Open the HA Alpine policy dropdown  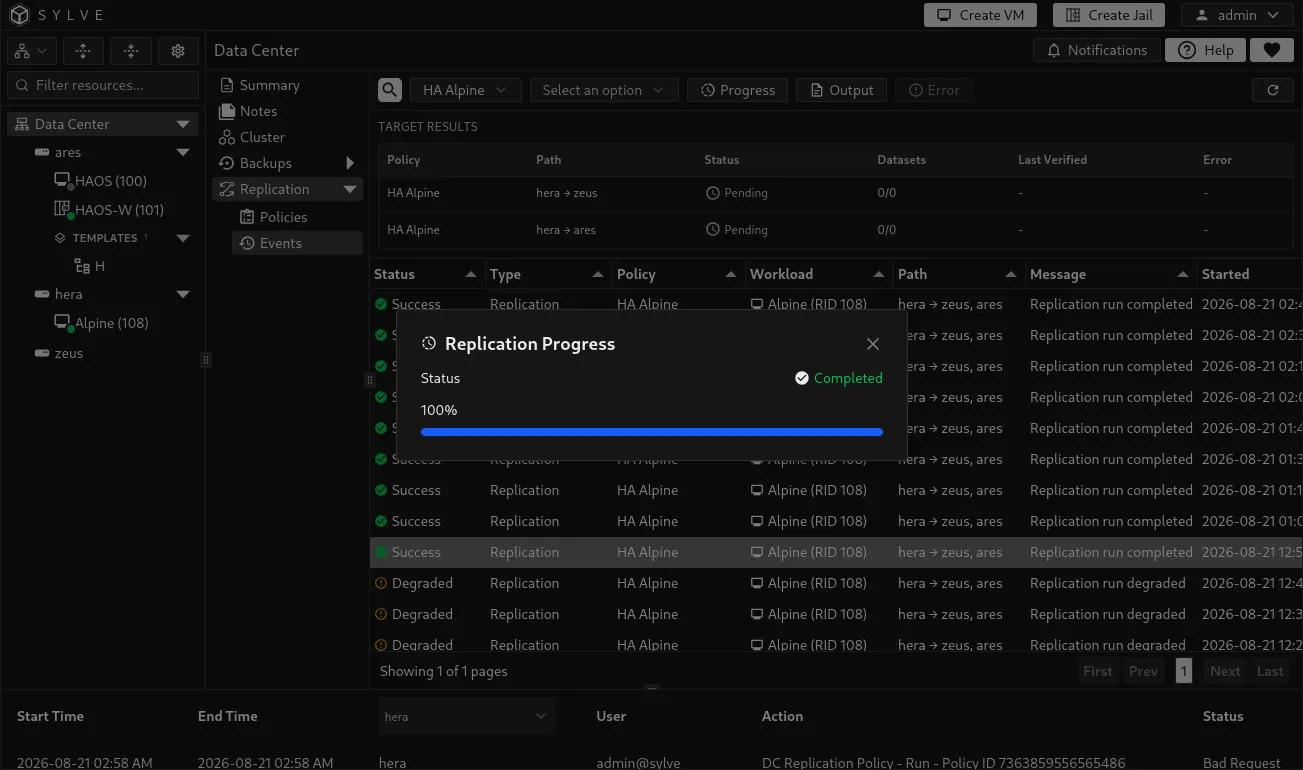465,90
